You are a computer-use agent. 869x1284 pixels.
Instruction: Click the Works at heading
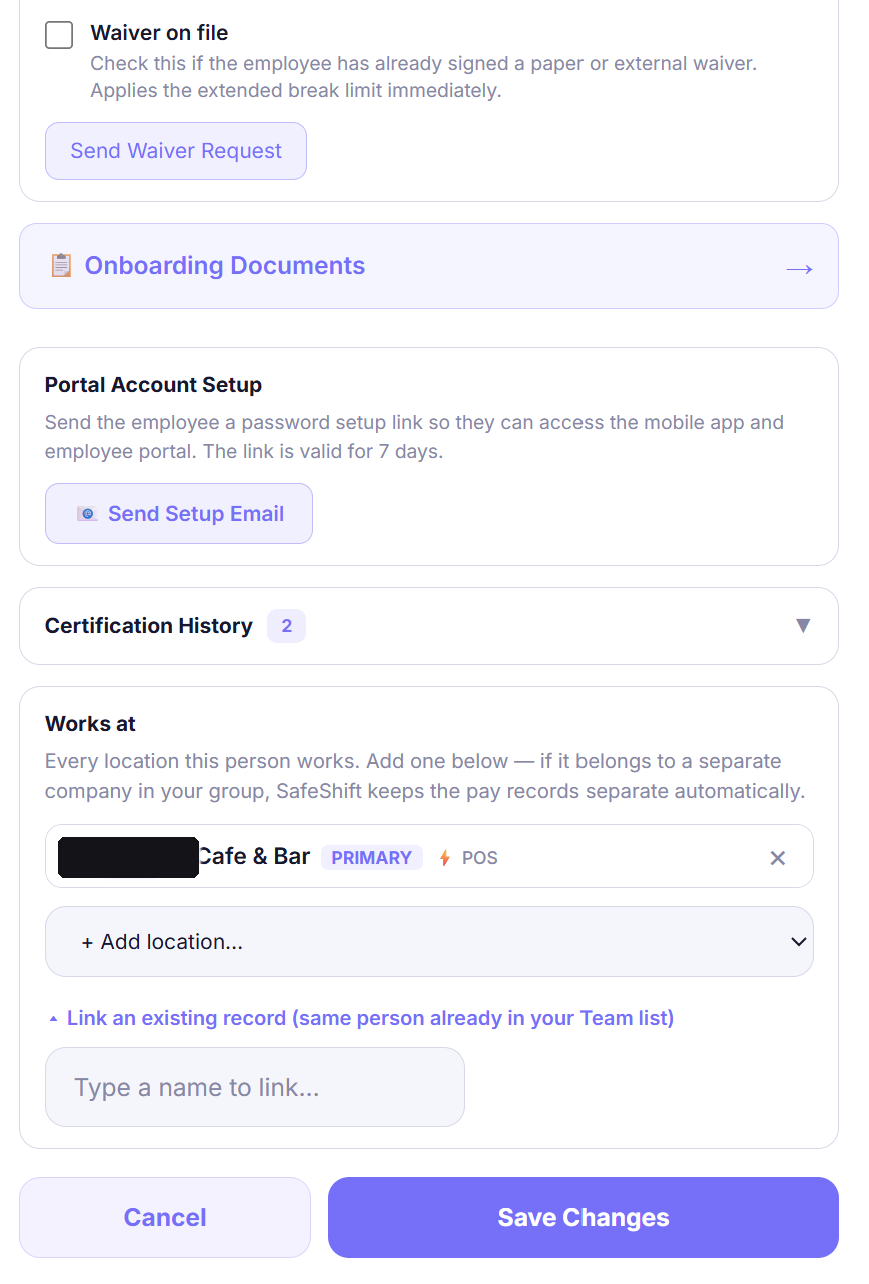90,724
